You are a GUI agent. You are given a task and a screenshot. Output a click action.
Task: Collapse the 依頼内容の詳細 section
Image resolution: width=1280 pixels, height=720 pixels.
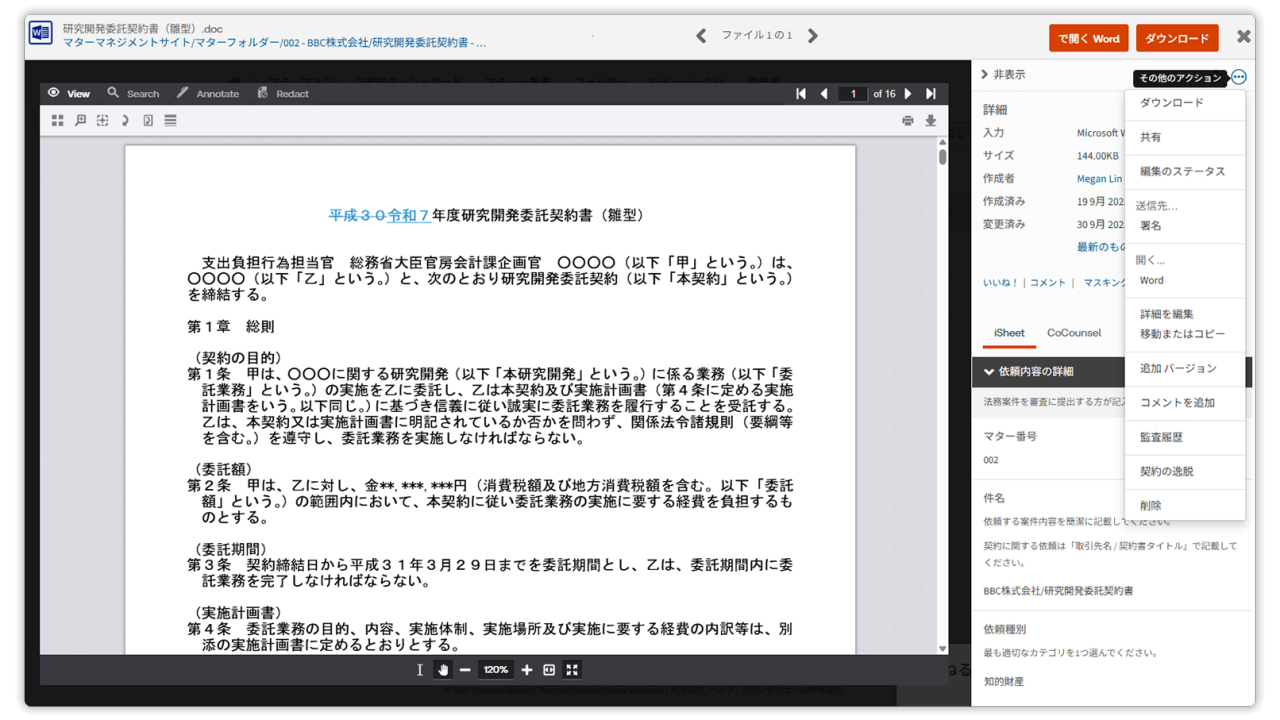click(x=989, y=372)
